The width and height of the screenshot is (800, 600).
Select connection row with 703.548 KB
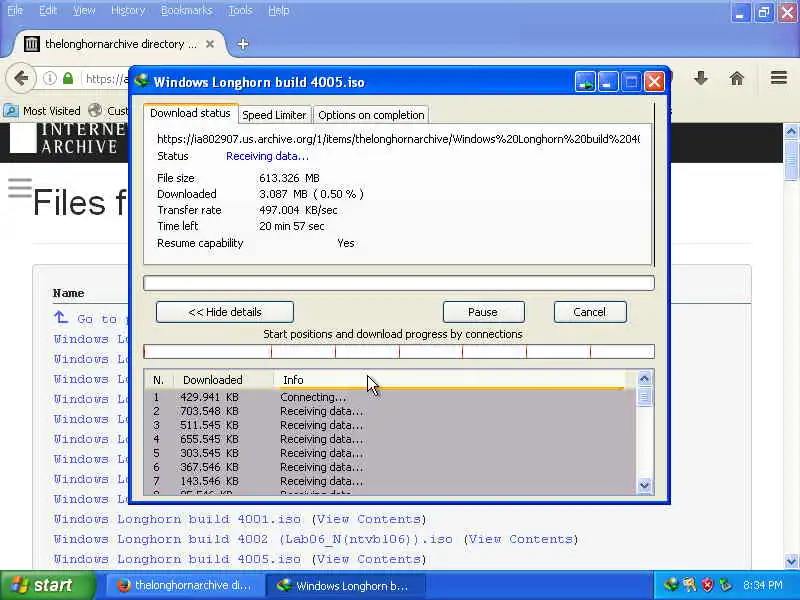(390, 411)
